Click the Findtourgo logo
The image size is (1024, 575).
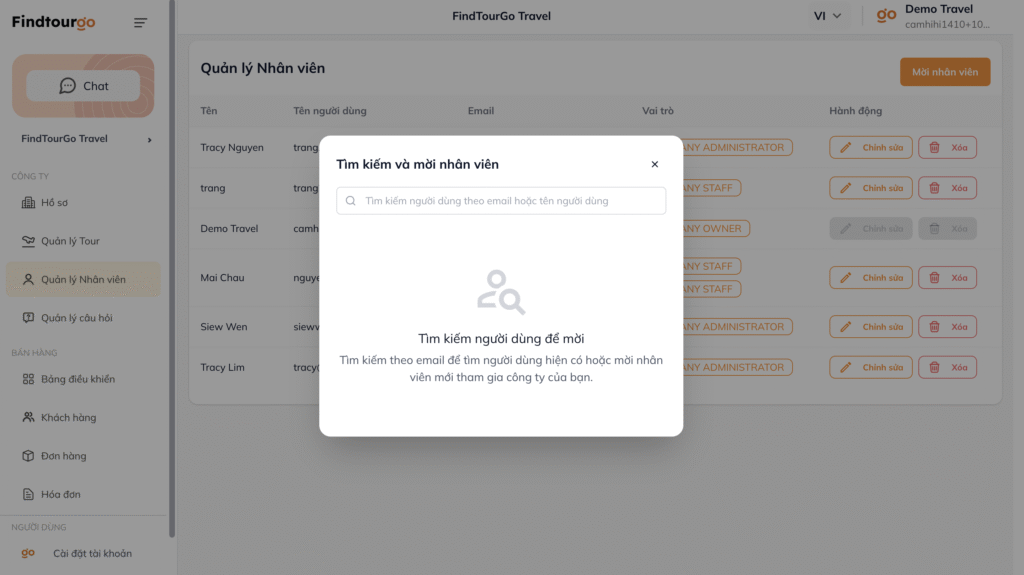click(x=54, y=22)
